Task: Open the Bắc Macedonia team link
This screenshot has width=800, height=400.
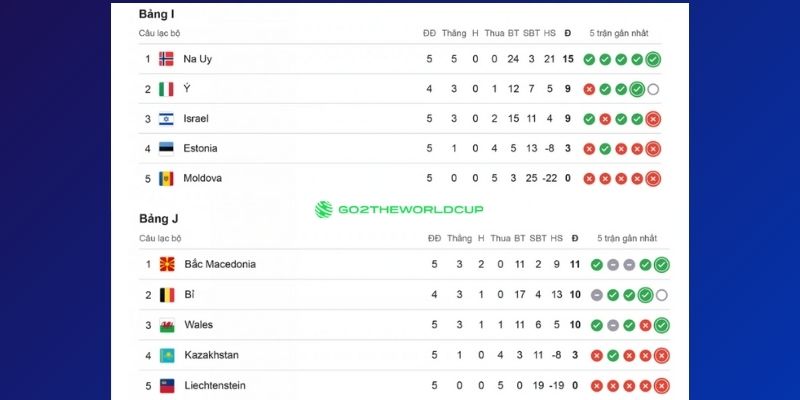Action: [x=220, y=264]
